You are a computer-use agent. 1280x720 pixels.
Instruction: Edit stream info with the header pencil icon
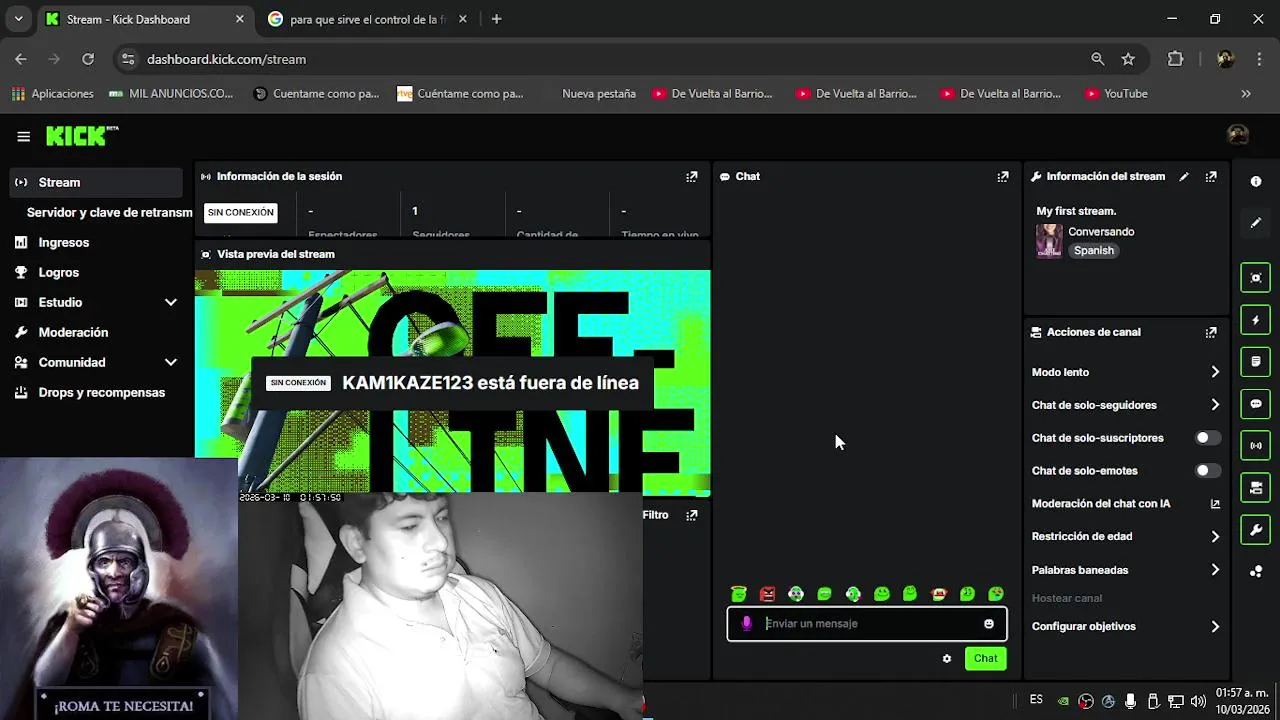click(1184, 176)
